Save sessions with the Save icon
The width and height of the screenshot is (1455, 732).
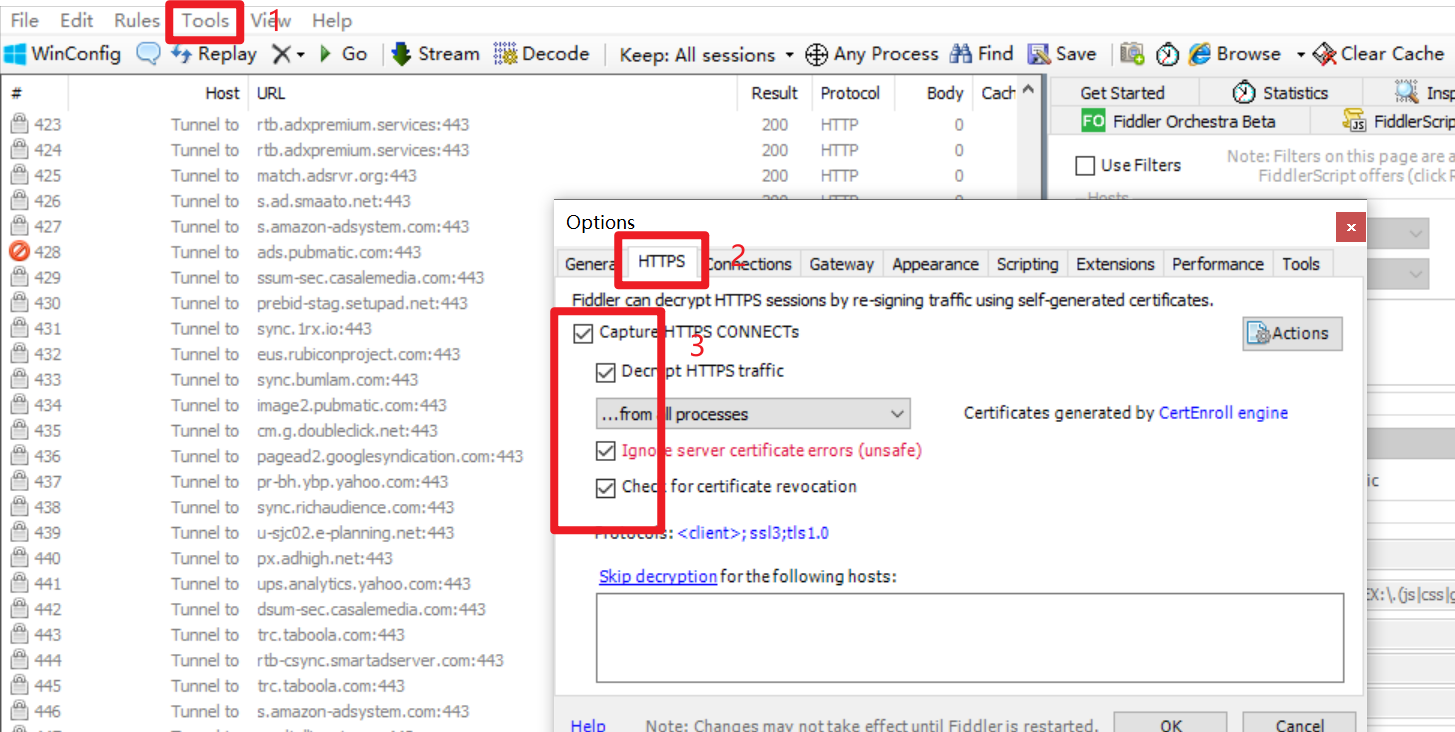(1062, 54)
